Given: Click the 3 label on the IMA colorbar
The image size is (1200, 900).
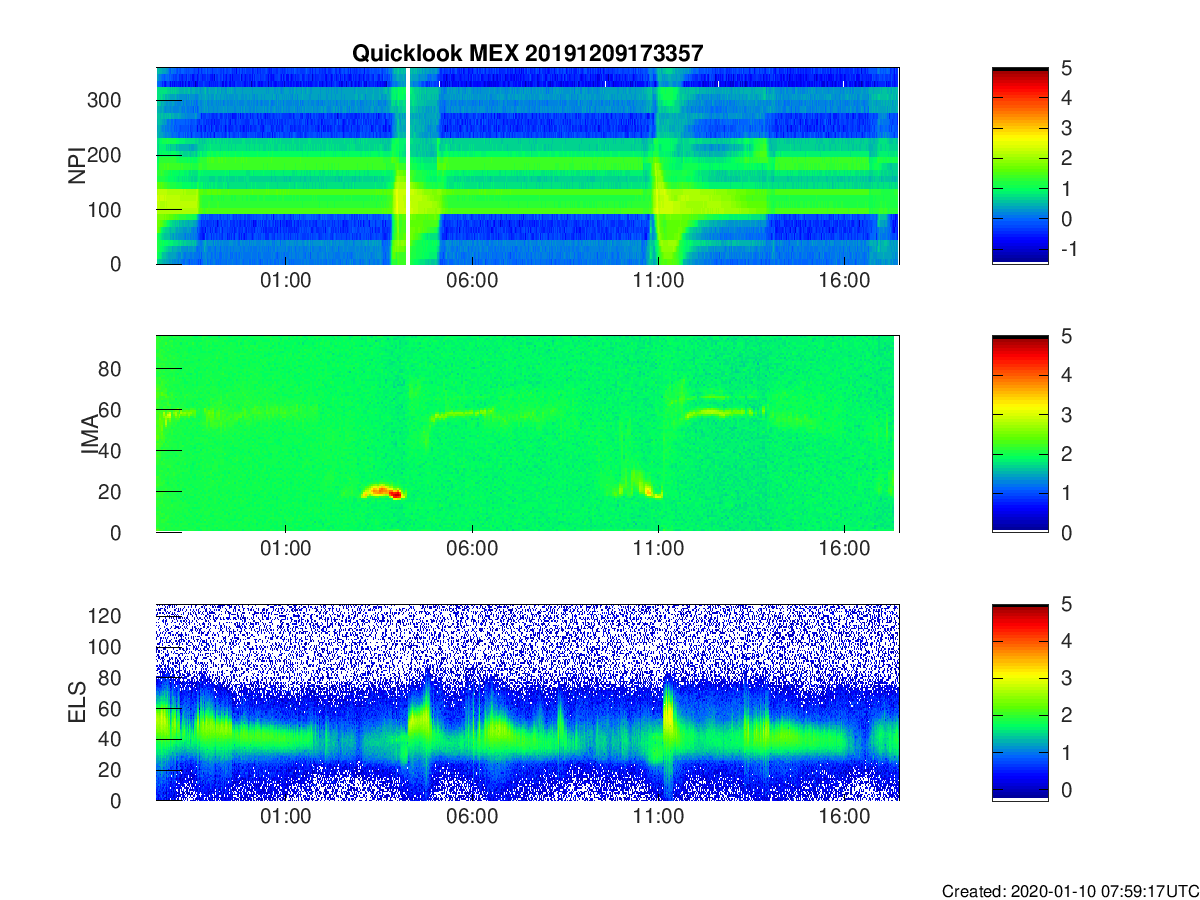Looking at the screenshot, I should [1065, 415].
